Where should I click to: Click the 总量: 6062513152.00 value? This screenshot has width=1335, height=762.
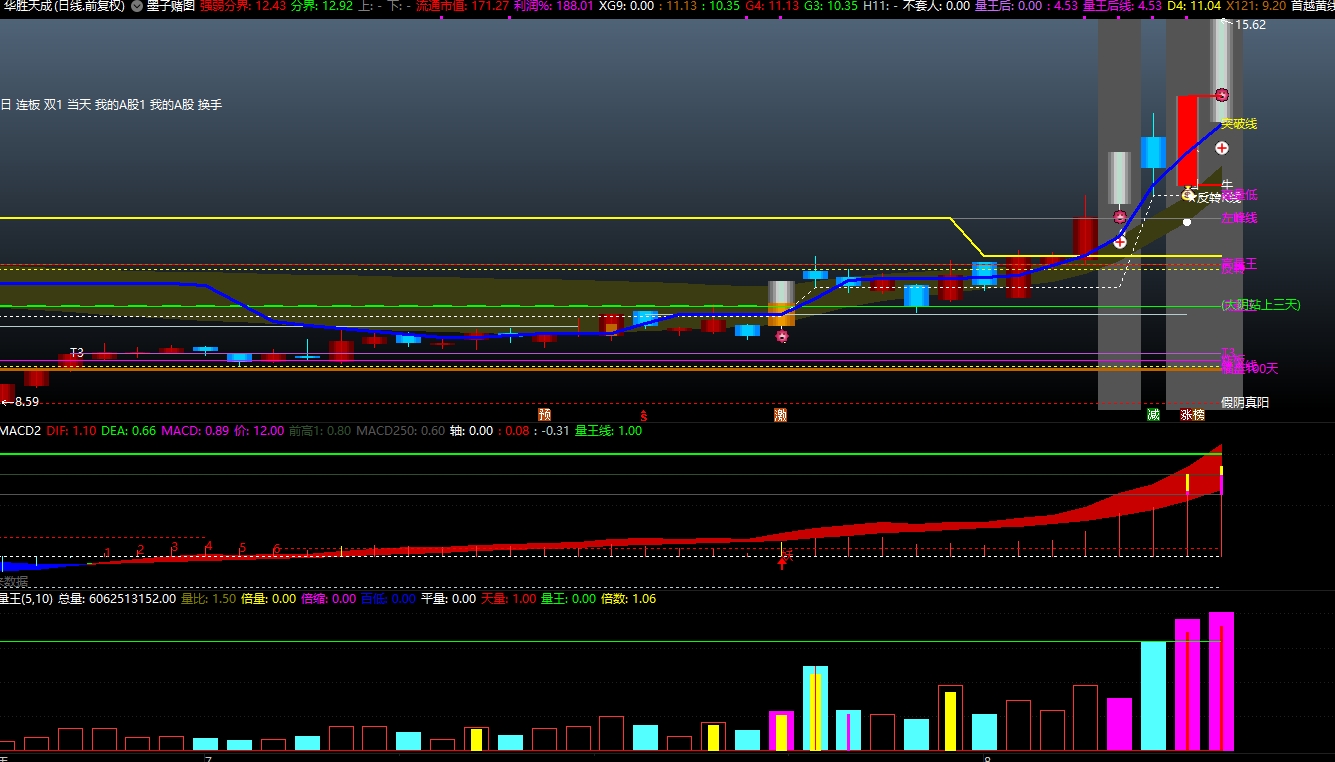[x=117, y=599]
